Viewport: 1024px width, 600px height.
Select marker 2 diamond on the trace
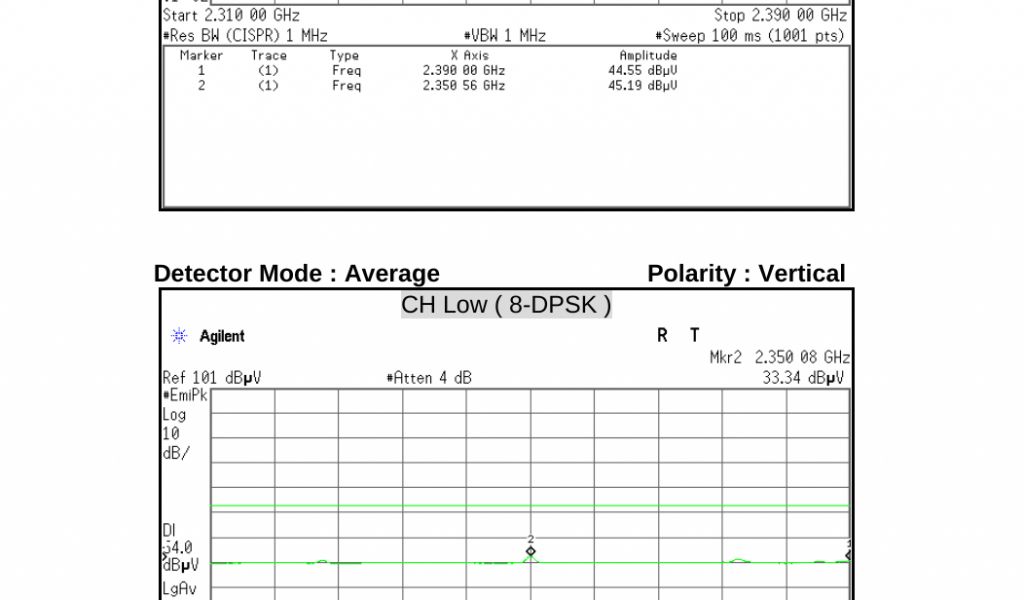click(531, 551)
